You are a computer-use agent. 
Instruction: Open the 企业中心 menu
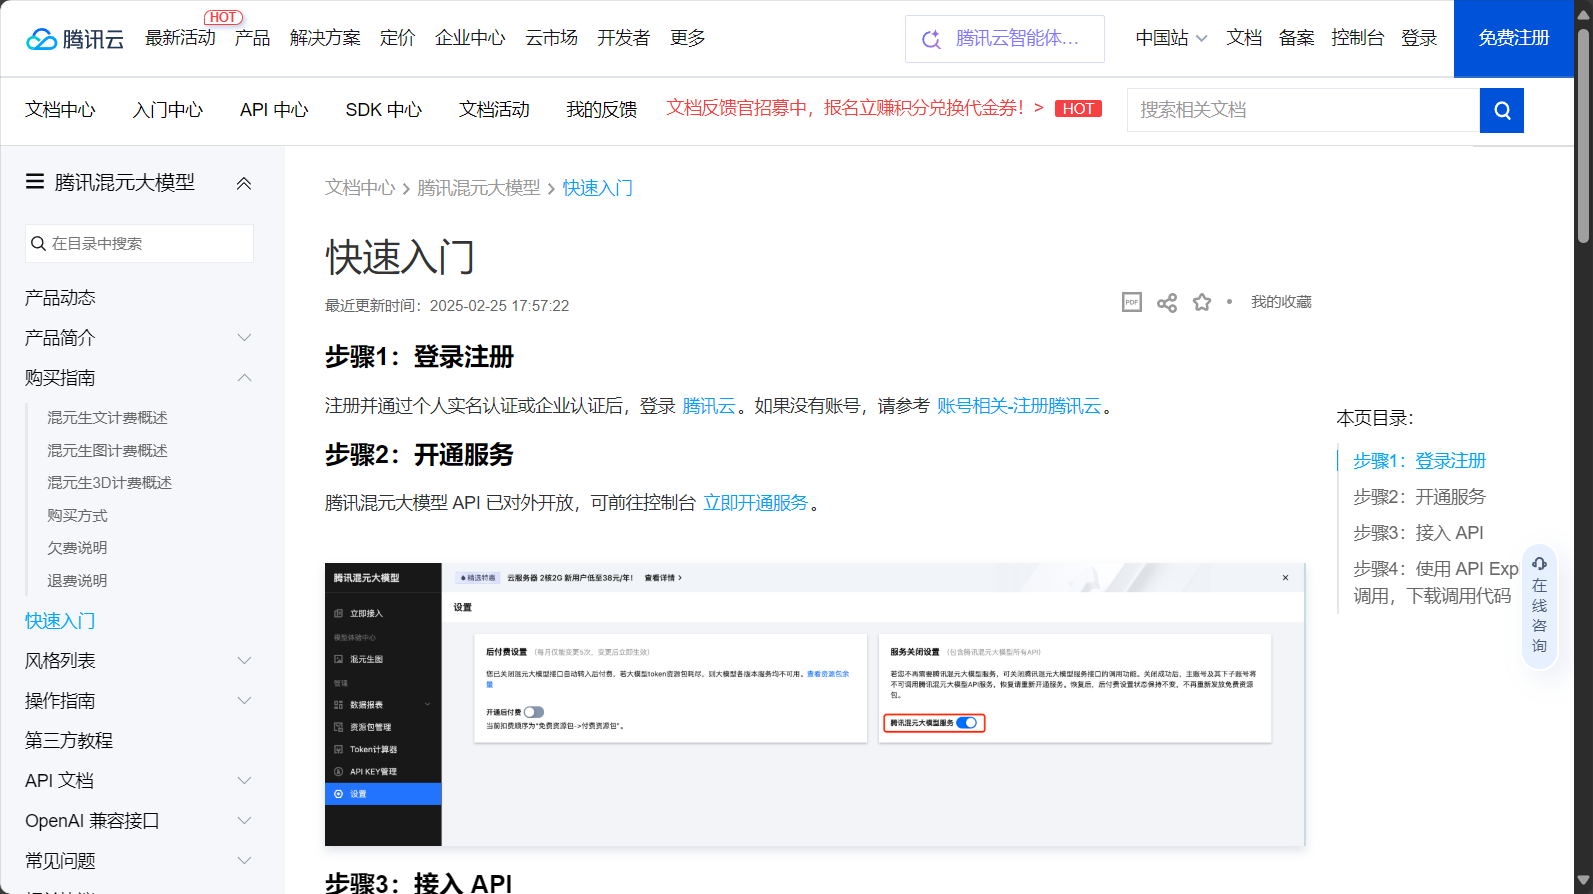[470, 38]
